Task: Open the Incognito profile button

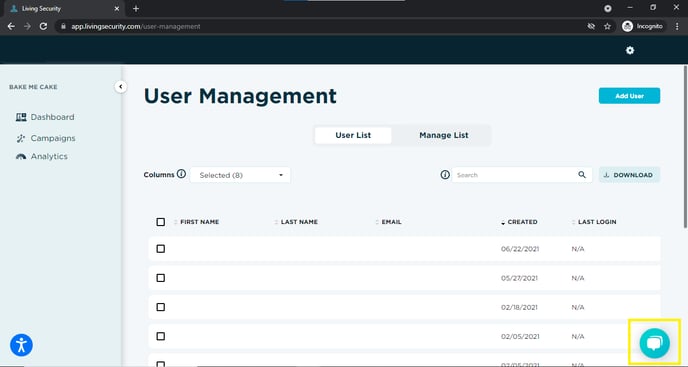Action: [x=643, y=26]
